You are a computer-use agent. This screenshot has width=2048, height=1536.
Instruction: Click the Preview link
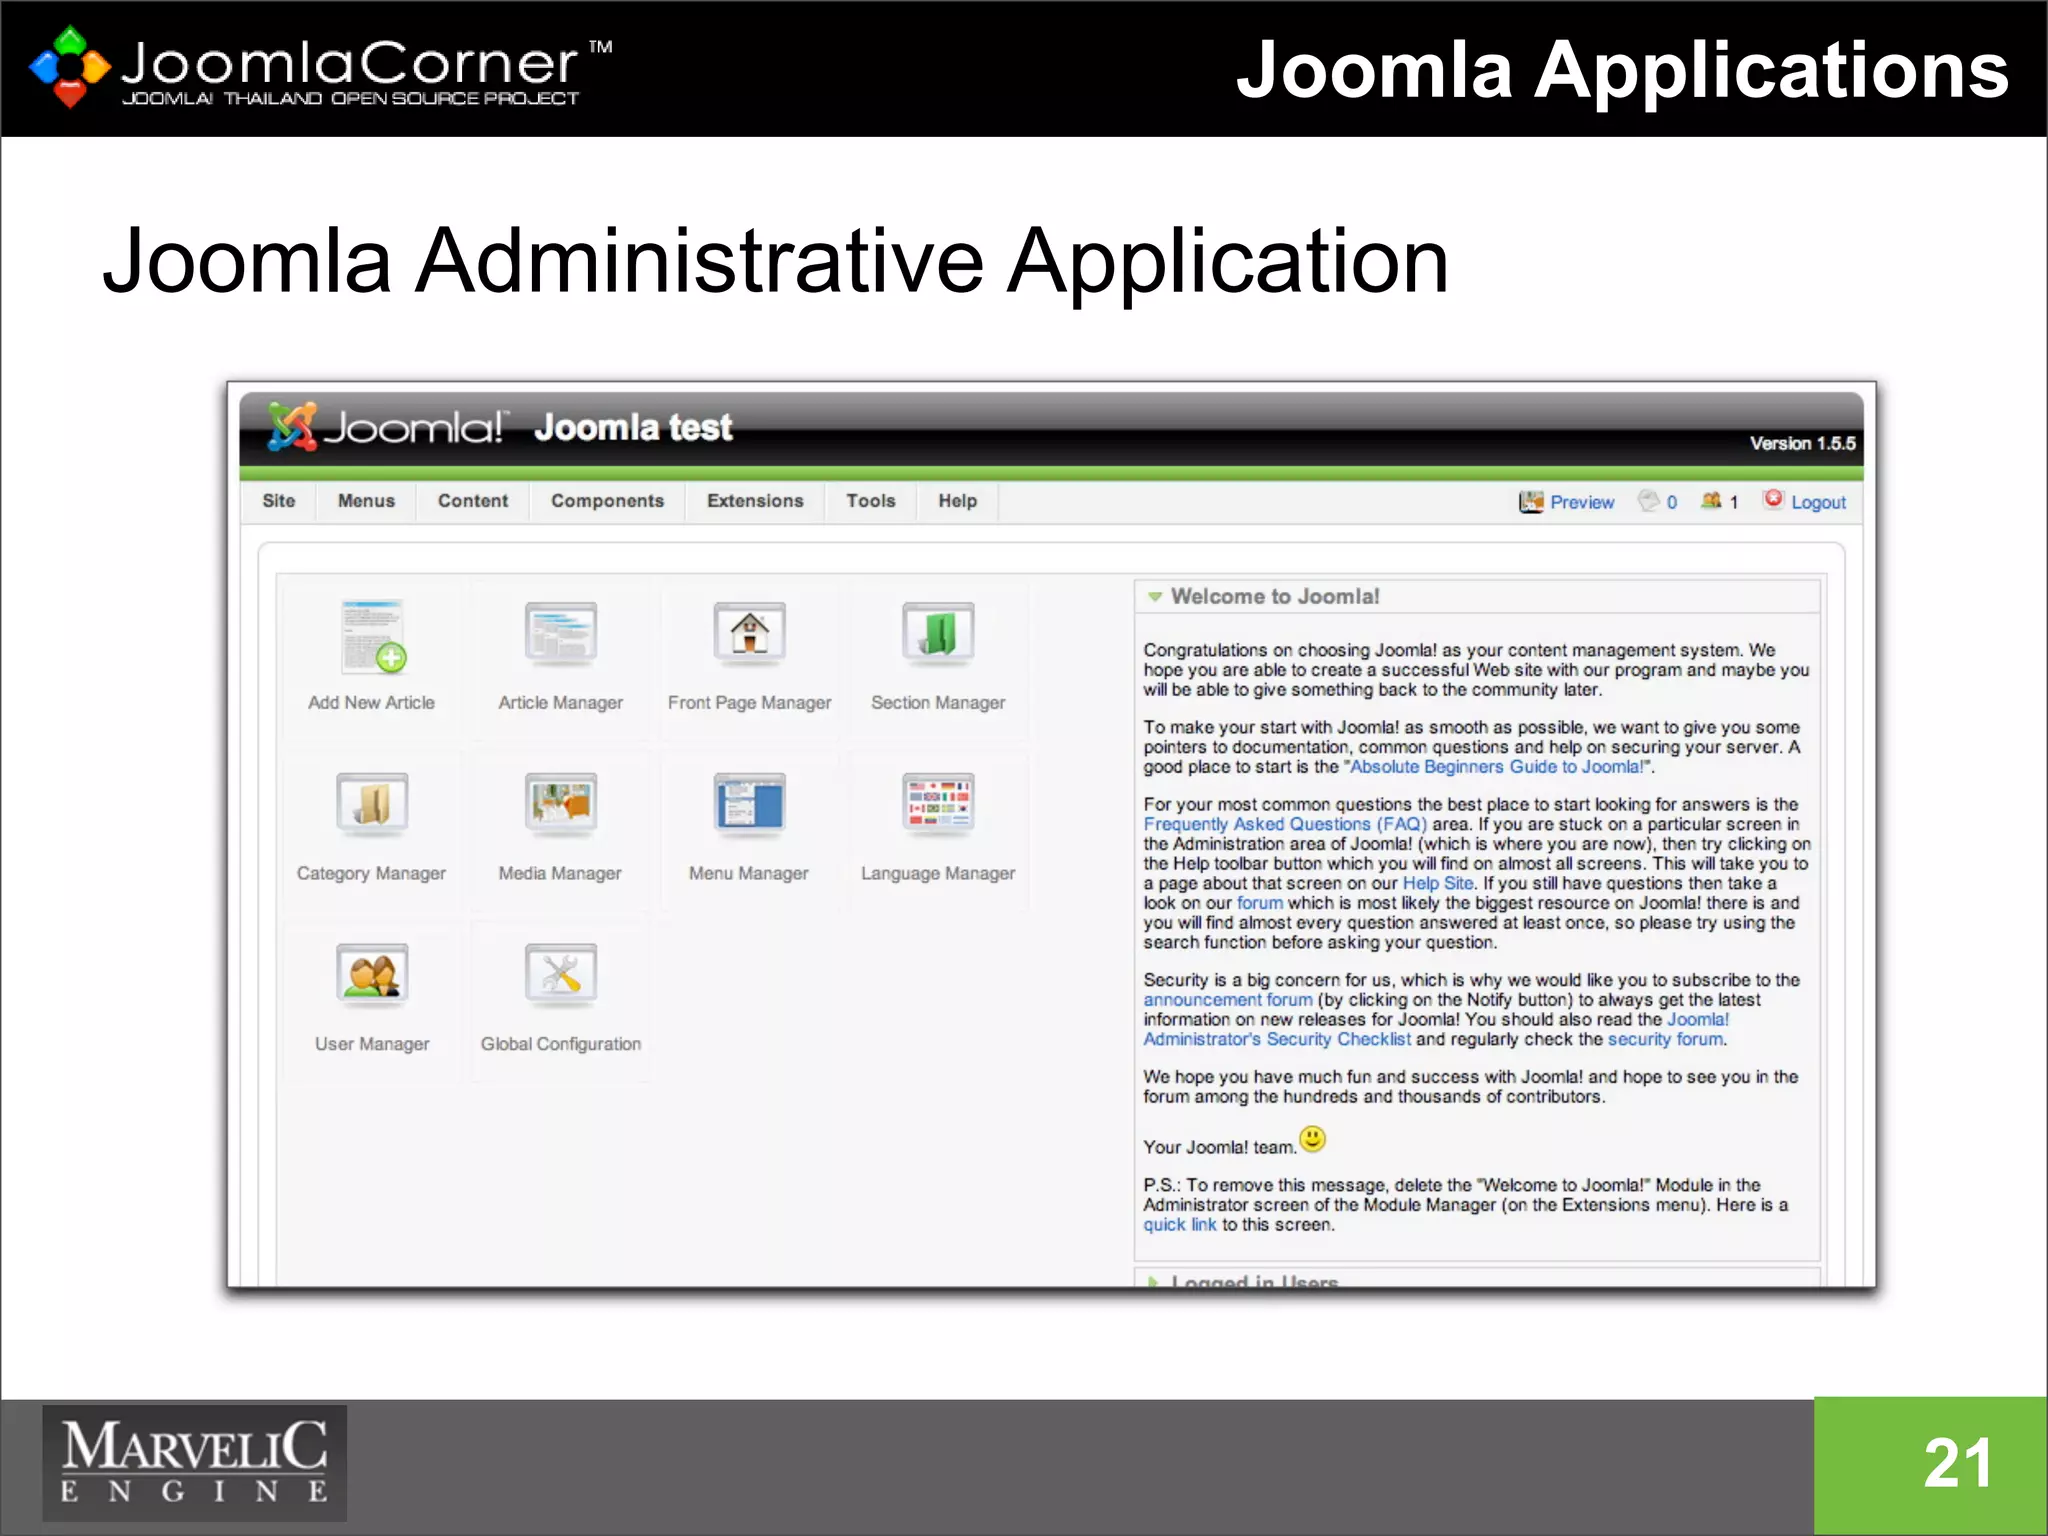[x=1582, y=502]
